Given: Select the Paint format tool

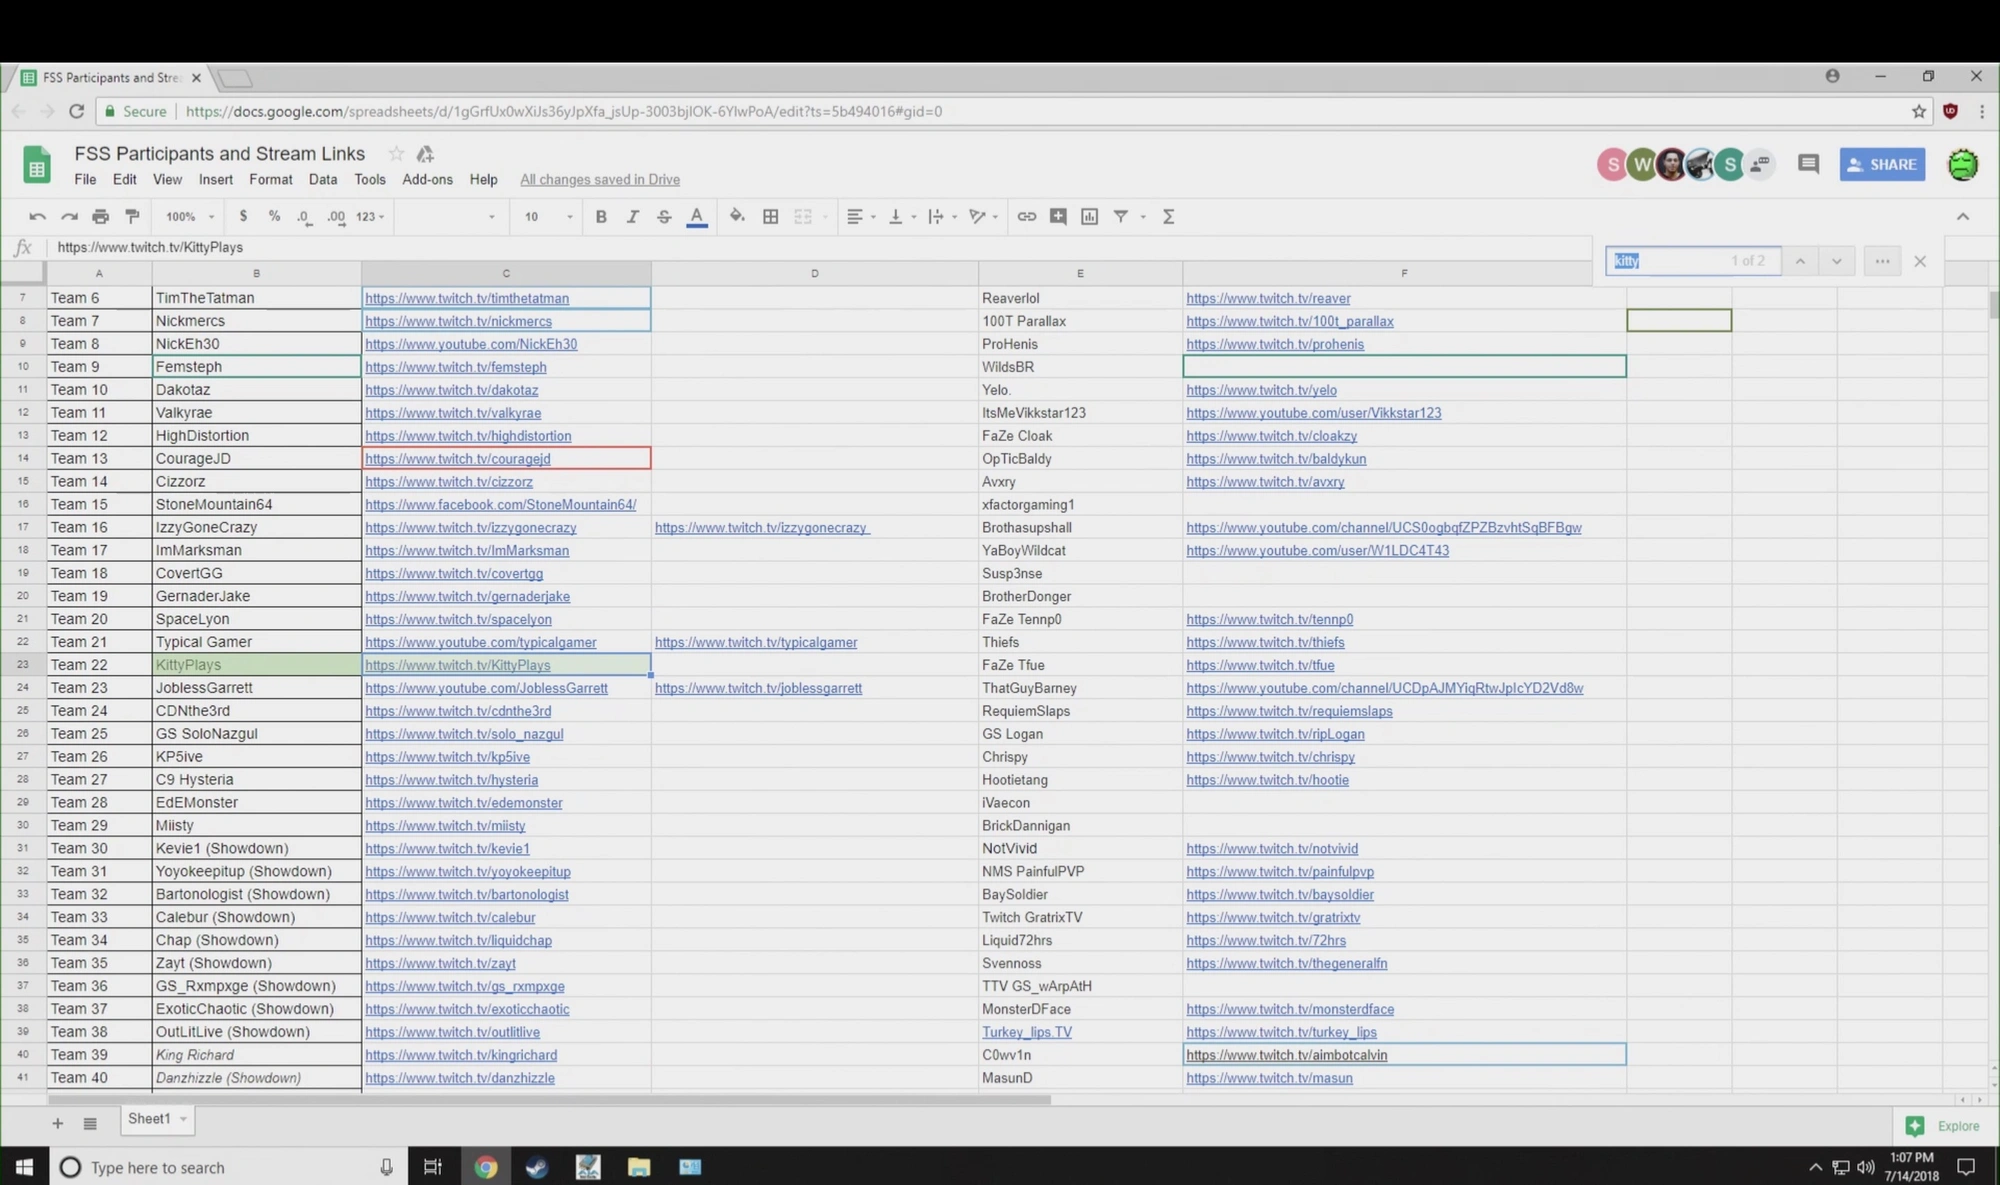Looking at the screenshot, I should tap(132, 216).
